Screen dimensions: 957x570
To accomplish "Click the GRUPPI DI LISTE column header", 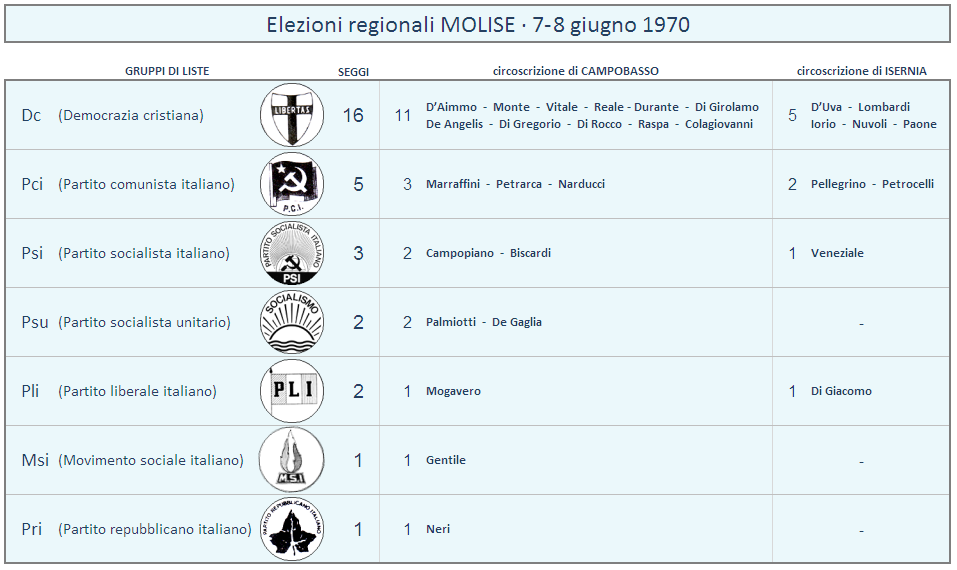I will 167,71.
